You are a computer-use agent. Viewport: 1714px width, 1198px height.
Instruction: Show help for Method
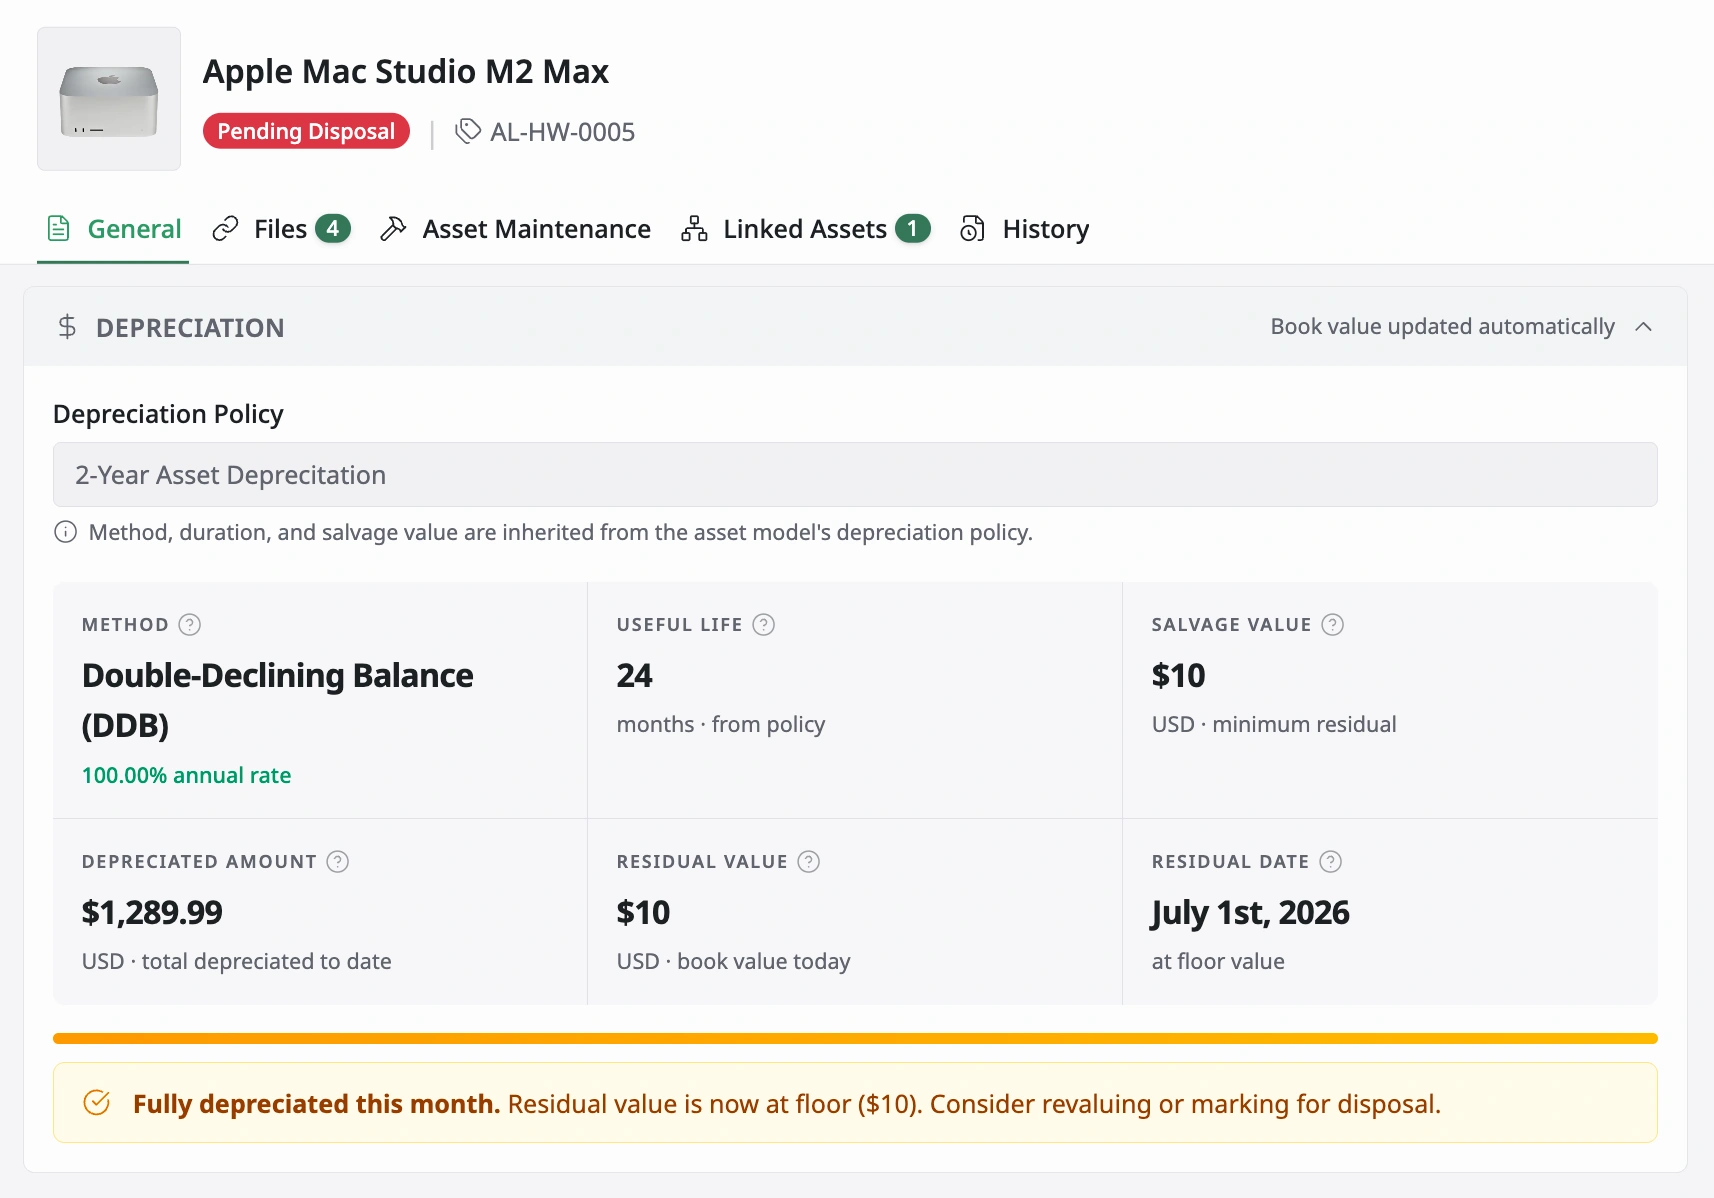click(x=189, y=625)
